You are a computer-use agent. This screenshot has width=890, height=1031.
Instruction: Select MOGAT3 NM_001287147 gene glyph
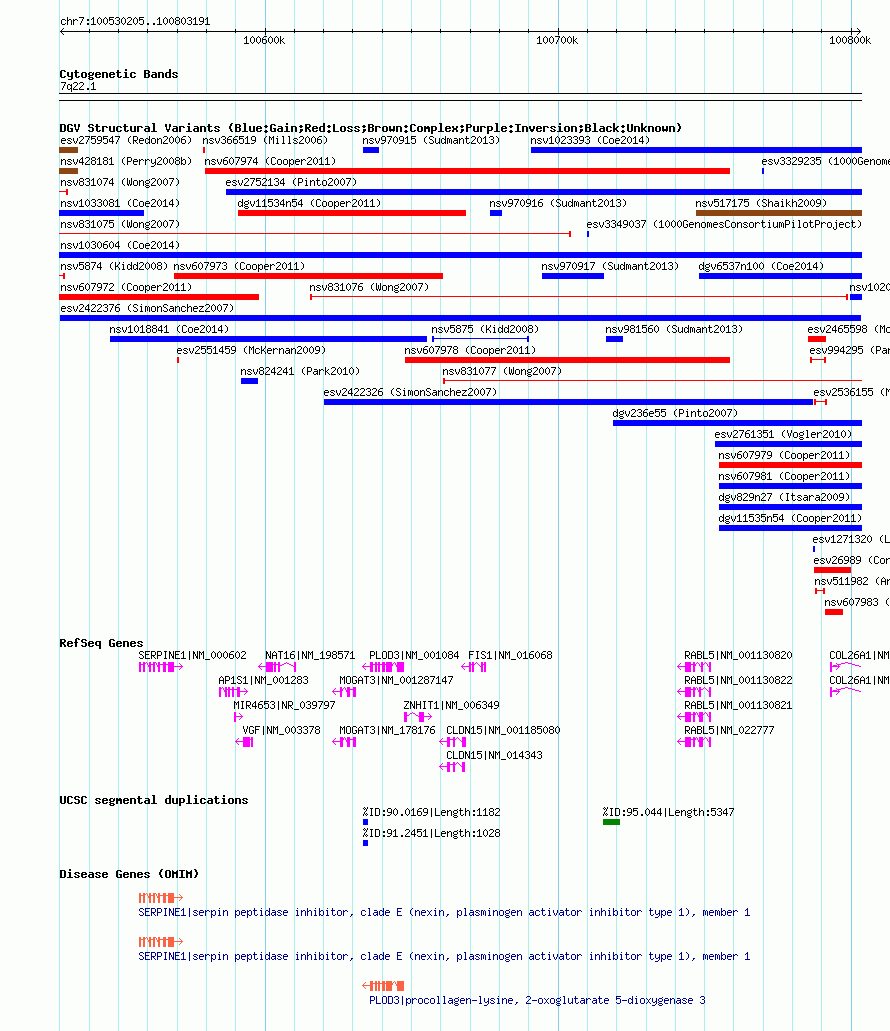(344, 692)
